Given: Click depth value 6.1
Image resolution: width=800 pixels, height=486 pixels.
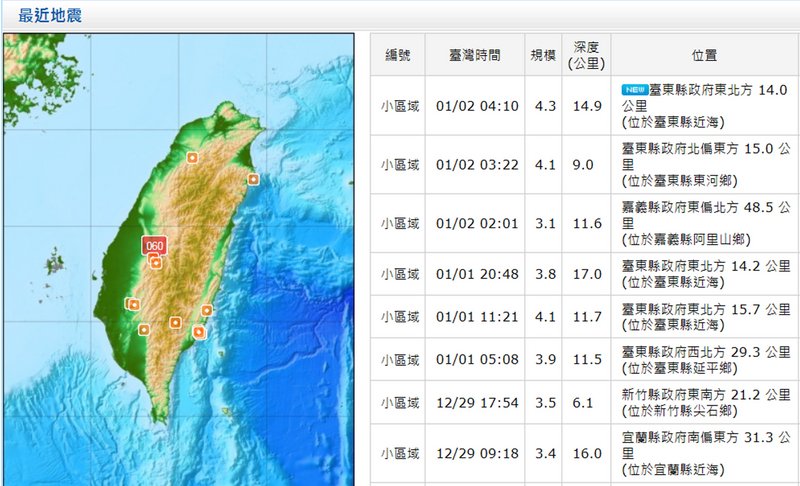Looking at the screenshot, I should [x=583, y=403].
